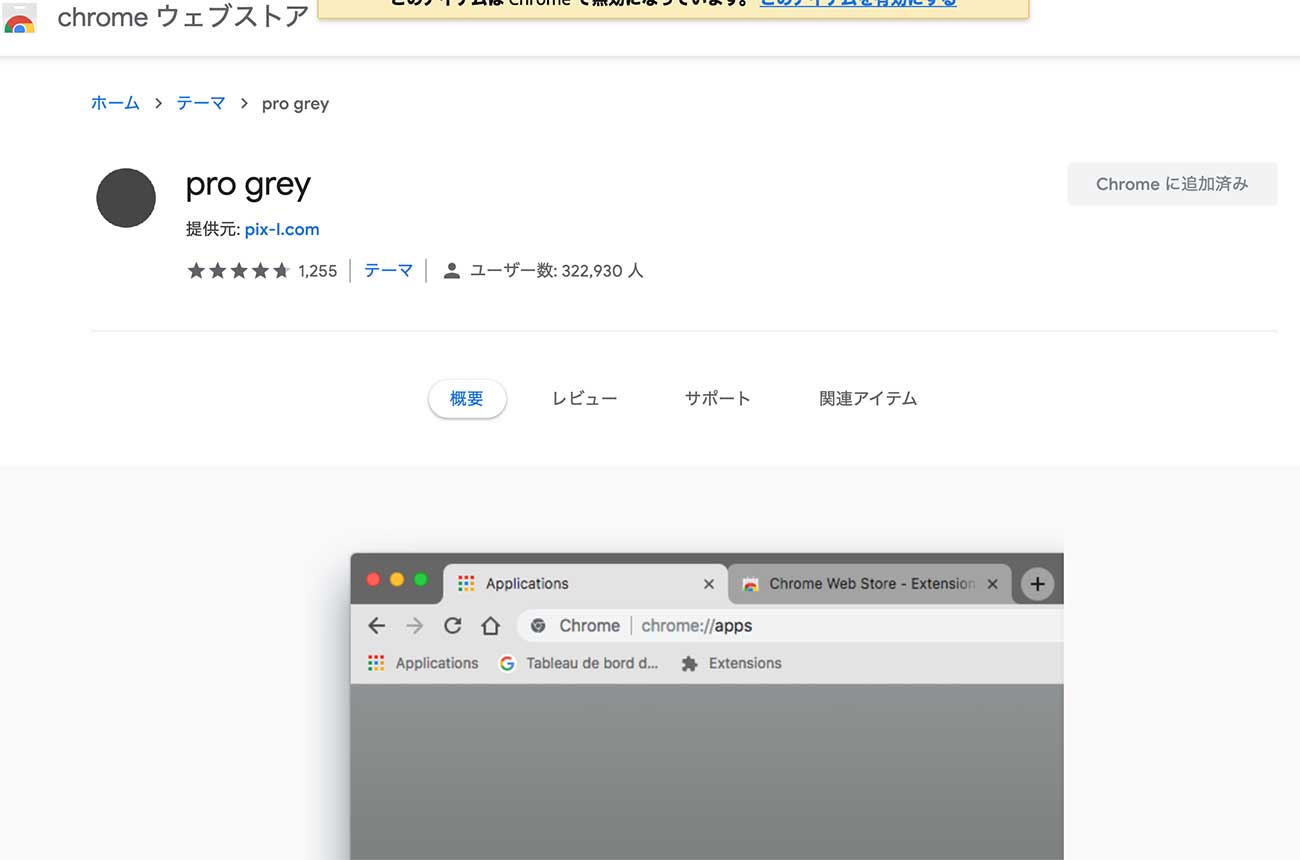Click the pro grey round theme icon
Screen dimensions: 1300x860
(126, 198)
